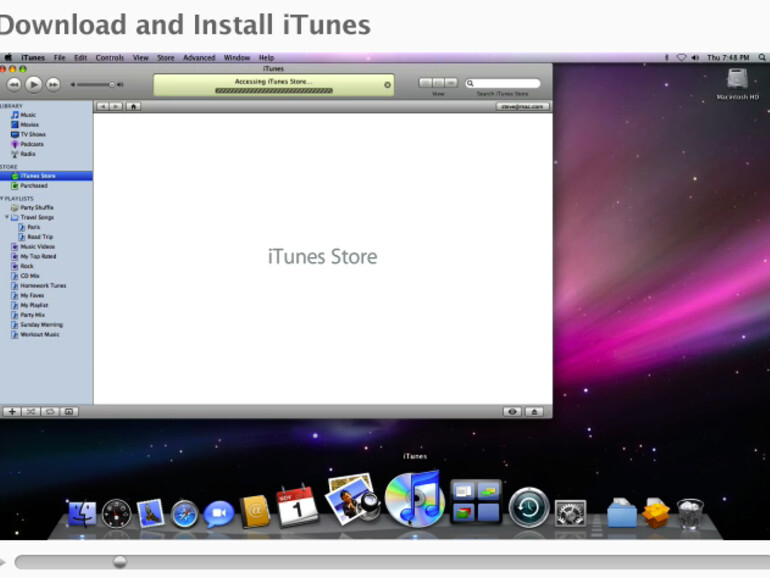Open Time Machine from the Dock
The height and width of the screenshot is (578, 770).
click(529, 507)
